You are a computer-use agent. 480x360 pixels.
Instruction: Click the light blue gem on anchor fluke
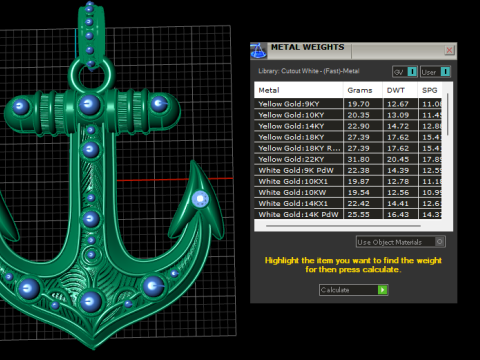pyautogui.click(x=200, y=199)
